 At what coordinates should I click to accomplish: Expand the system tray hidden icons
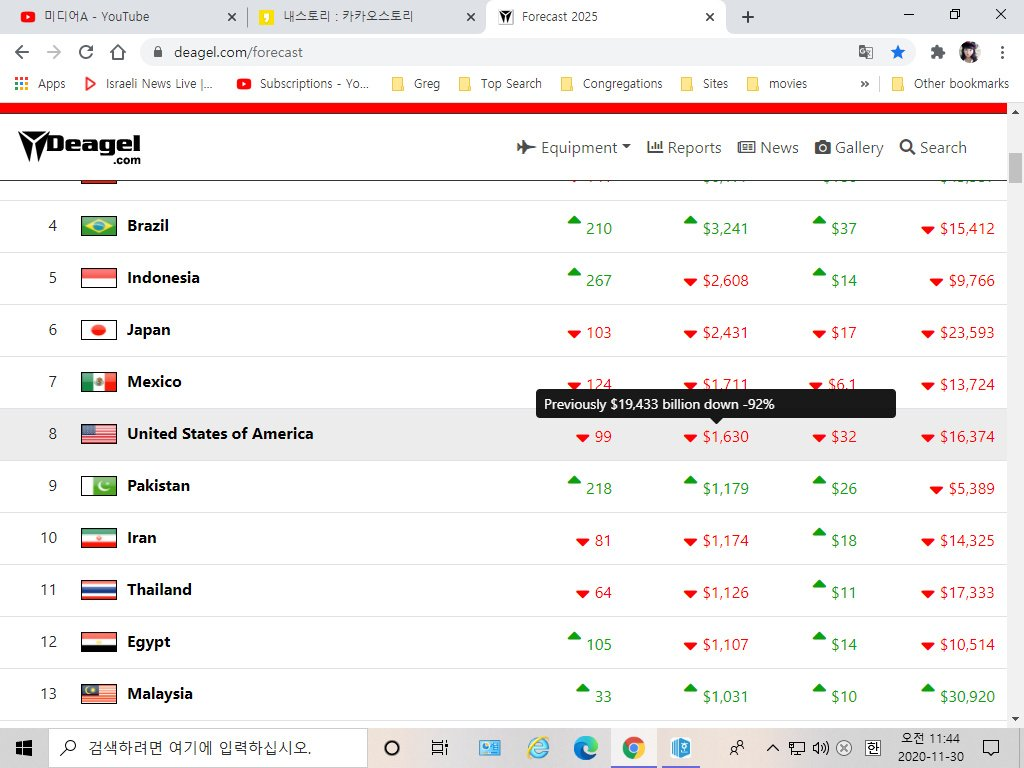pyautogui.click(x=772, y=747)
